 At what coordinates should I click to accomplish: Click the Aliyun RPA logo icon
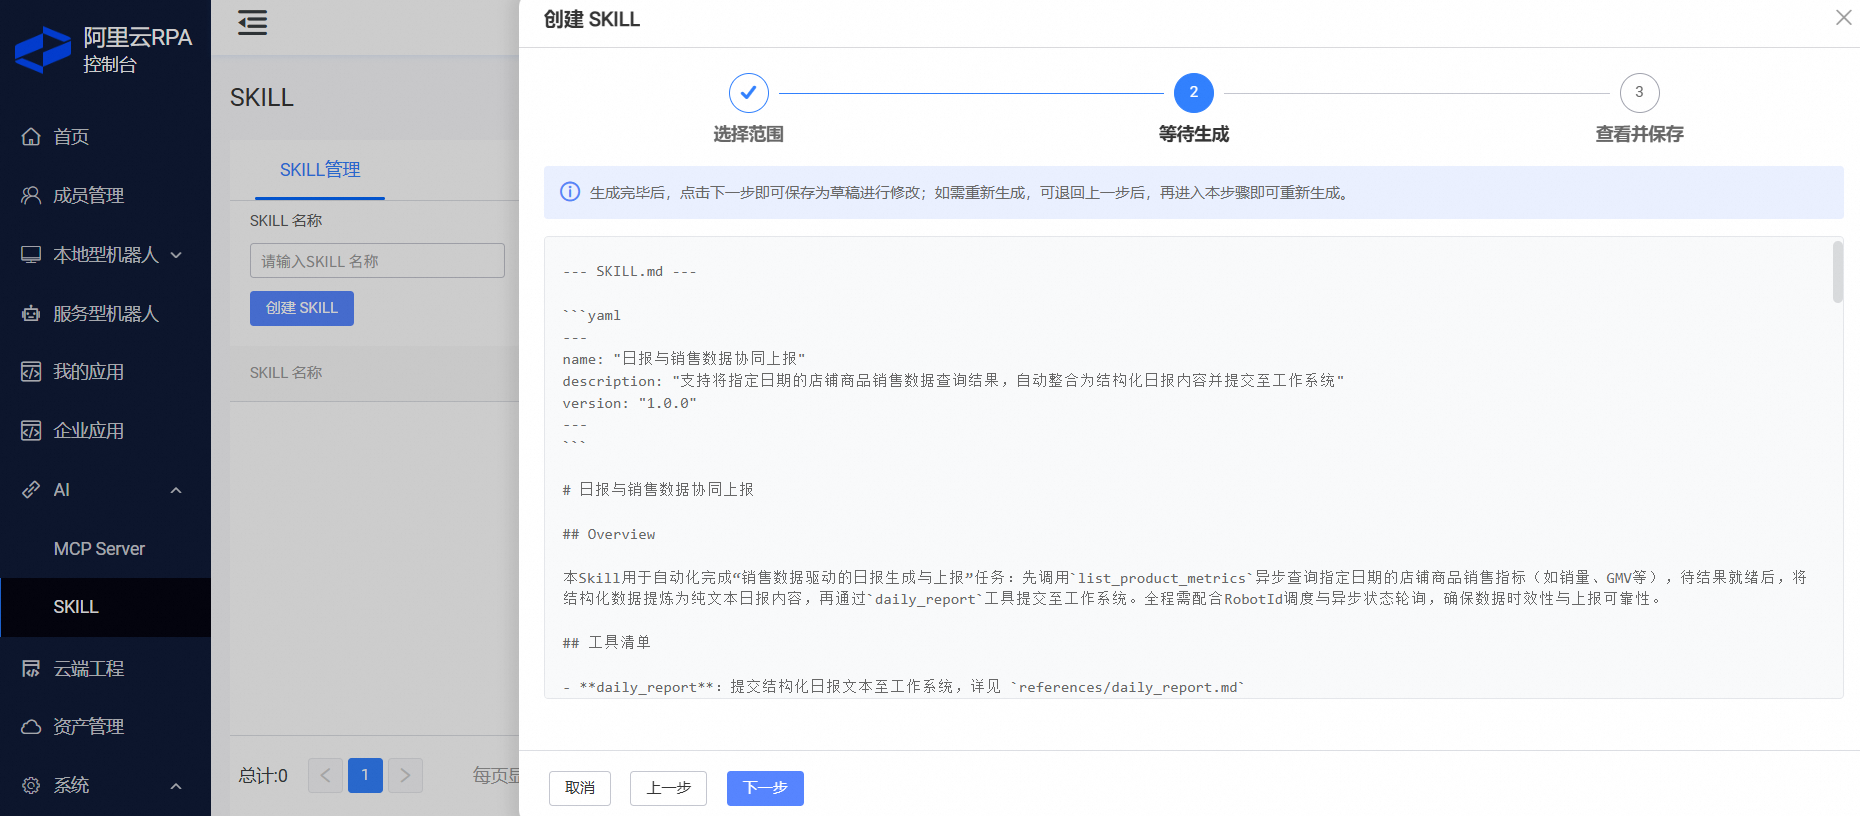[x=43, y=50]
